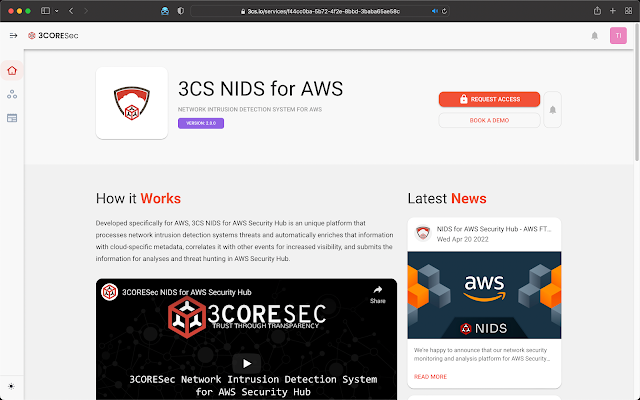The height and width of the screenshot is (400, 640).
Task: Click the Latest News heading
Action: pyautogui.click(x=447, y=198)
